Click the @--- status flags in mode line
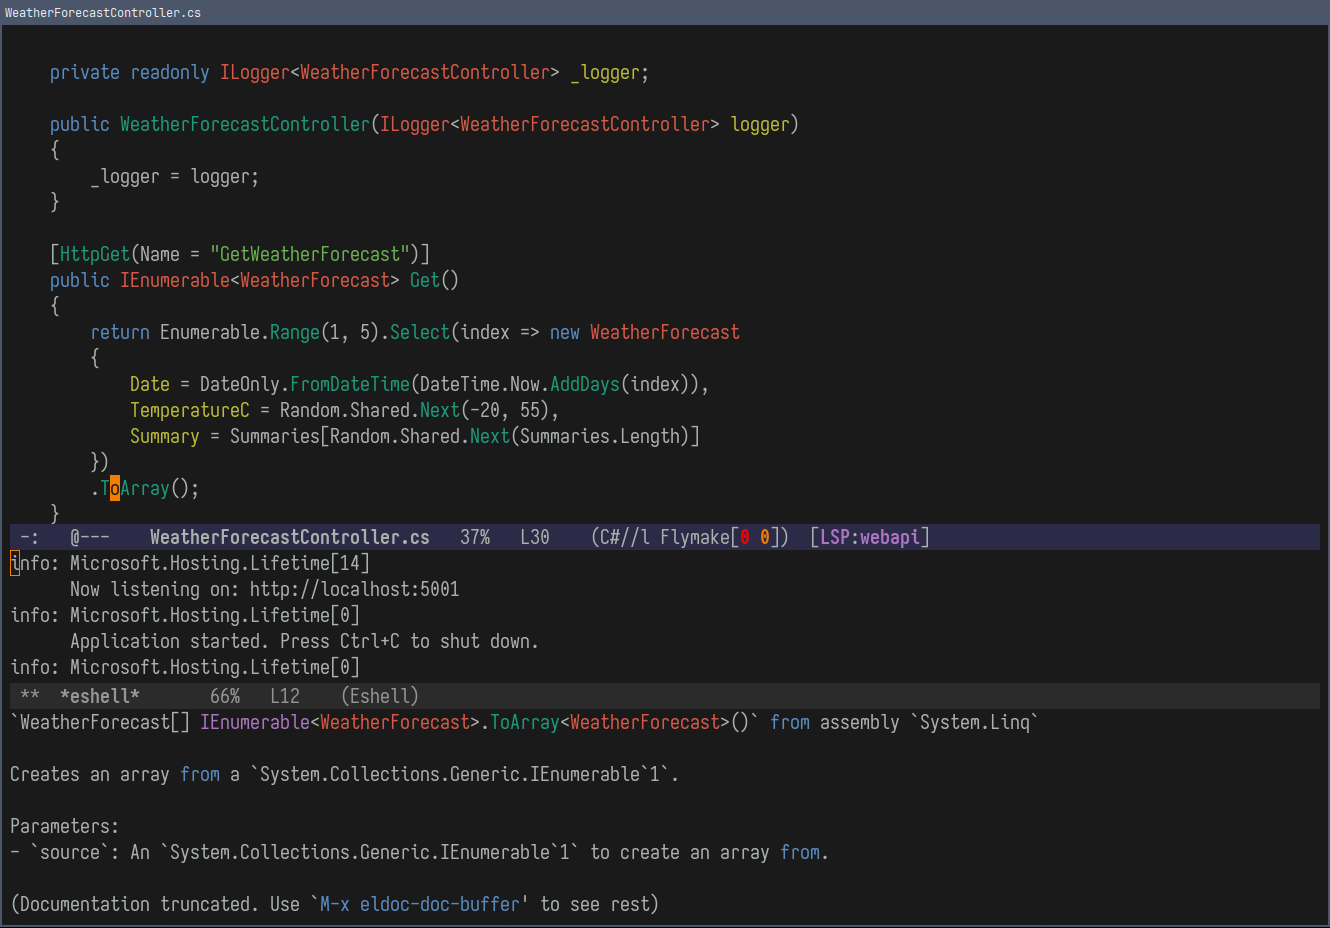The width and height of the screenshot is (1330, 928). pyautogui.click(x=90, y=537)
